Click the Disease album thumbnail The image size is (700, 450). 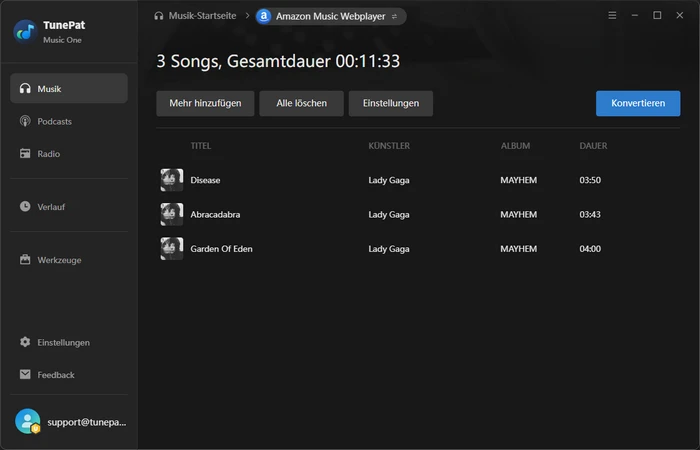(172, 180)
